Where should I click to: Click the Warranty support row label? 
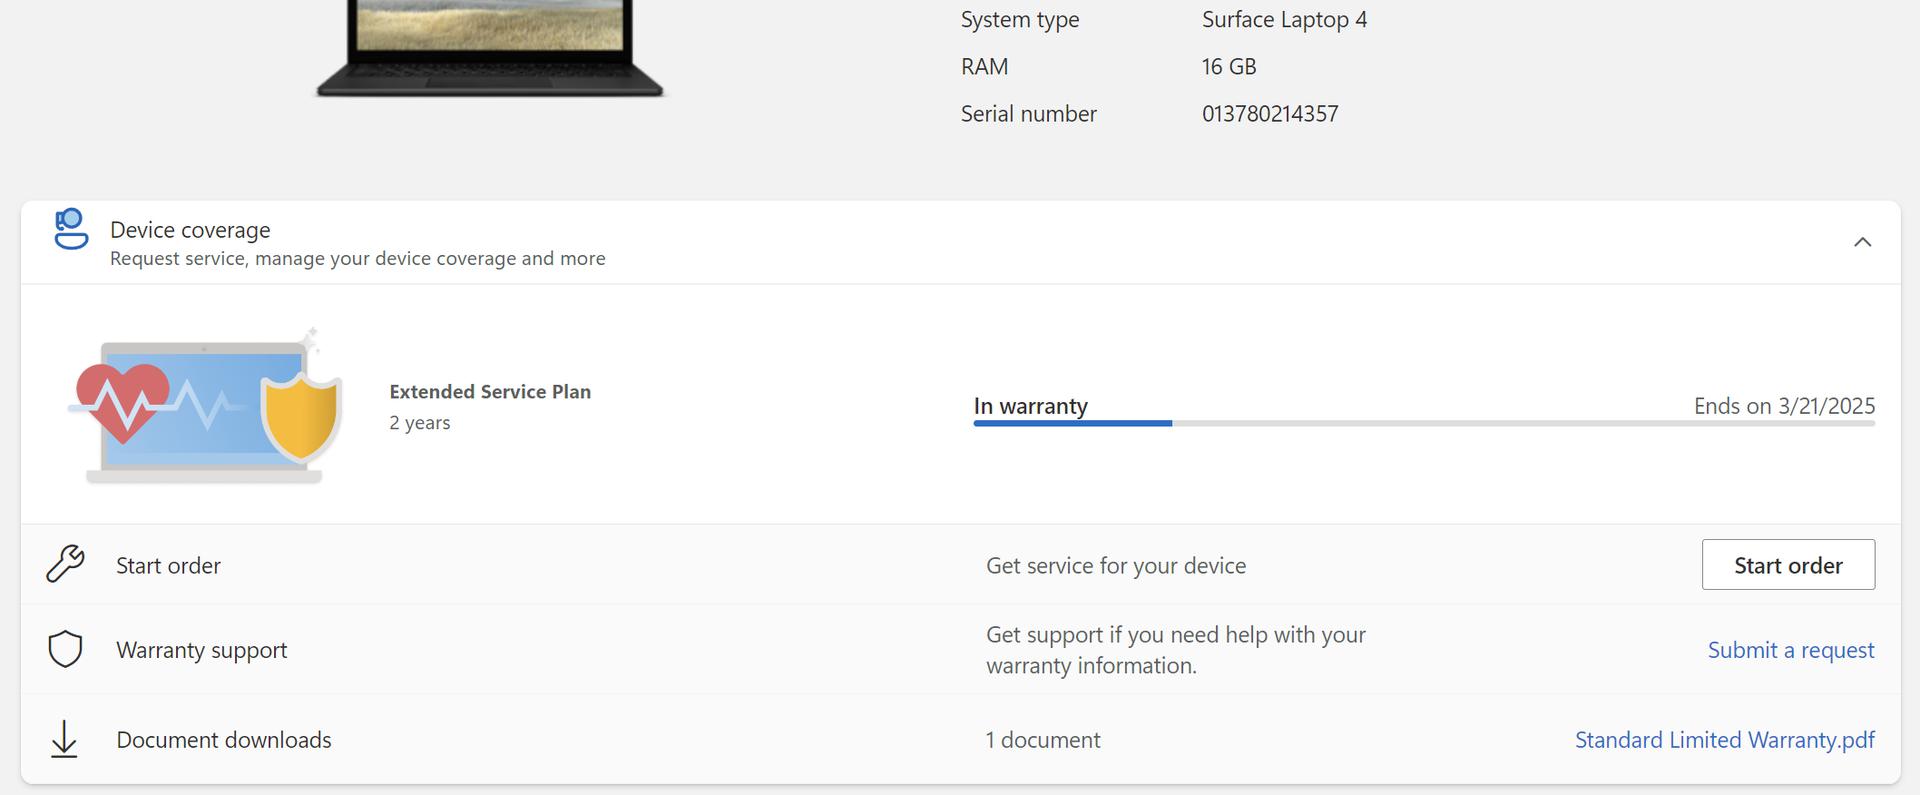pyautogui.click(x=201, y=650)
